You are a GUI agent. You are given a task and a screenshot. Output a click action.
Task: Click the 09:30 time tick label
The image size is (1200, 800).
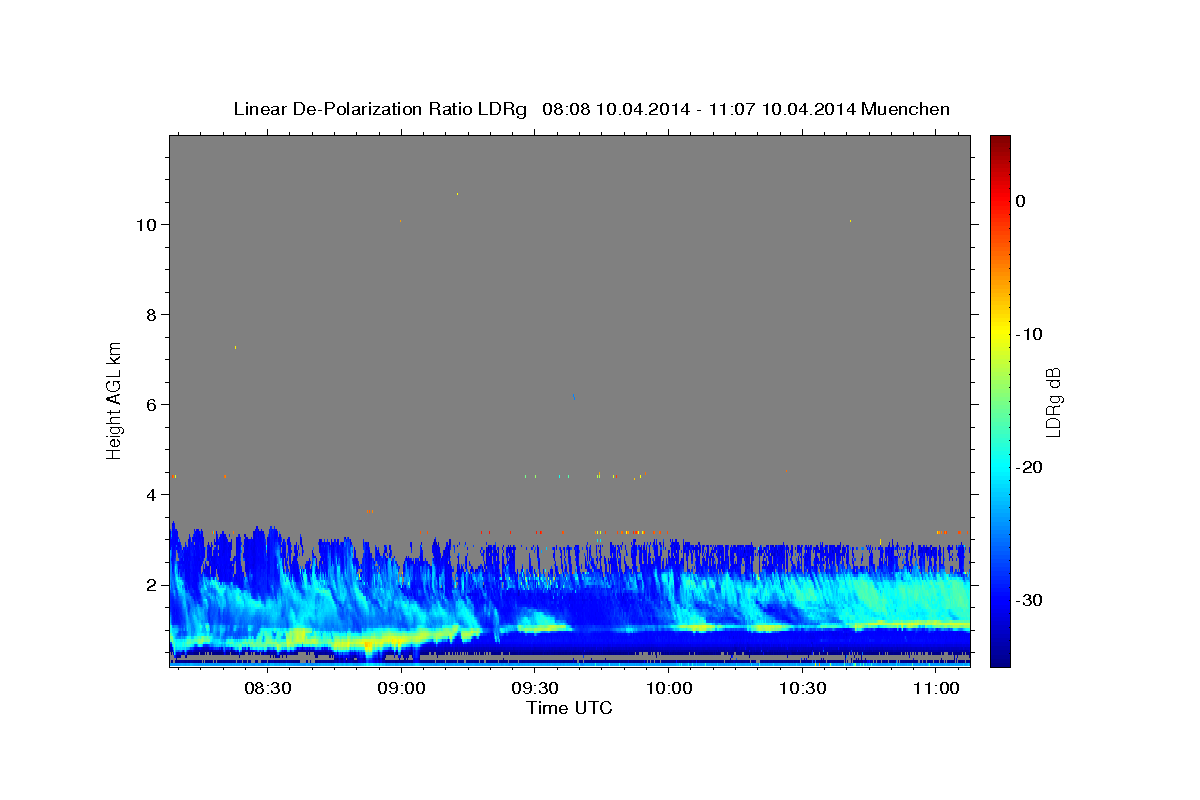[535, 688]
